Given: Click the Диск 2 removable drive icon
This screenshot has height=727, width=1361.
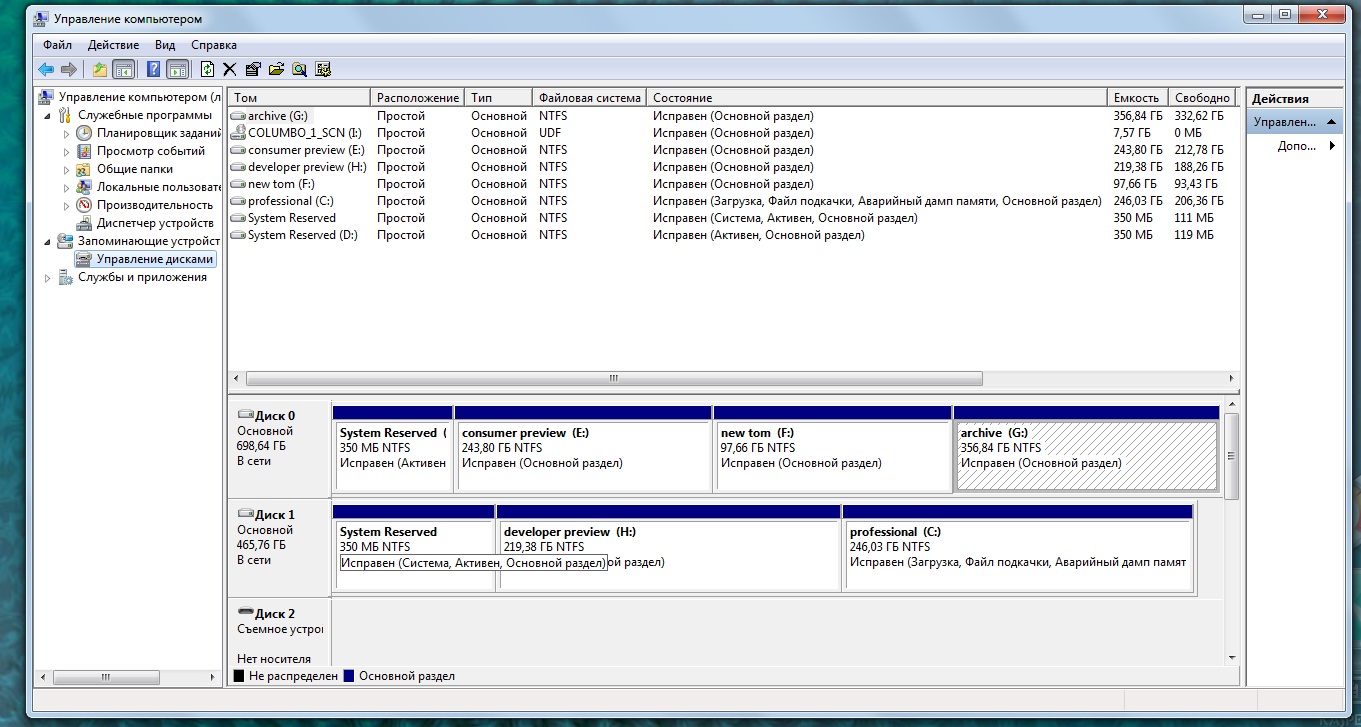Looking at the screenshot, I should click(245, 613).
